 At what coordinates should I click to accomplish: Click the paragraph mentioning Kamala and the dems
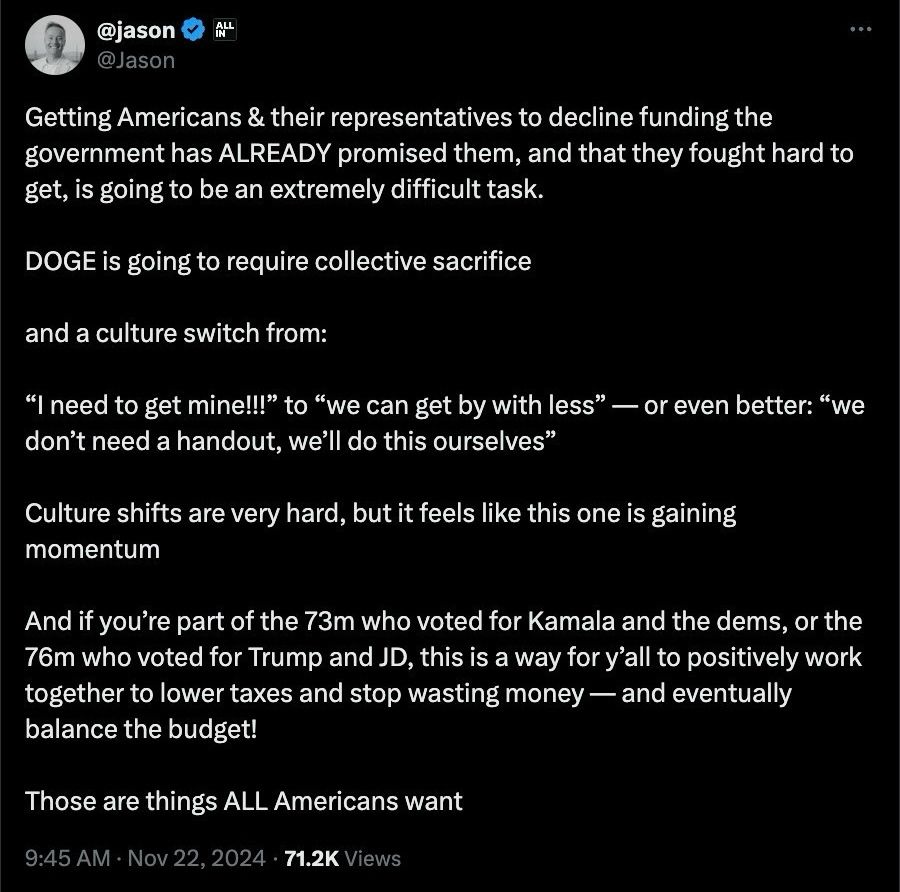click(443, 659)
